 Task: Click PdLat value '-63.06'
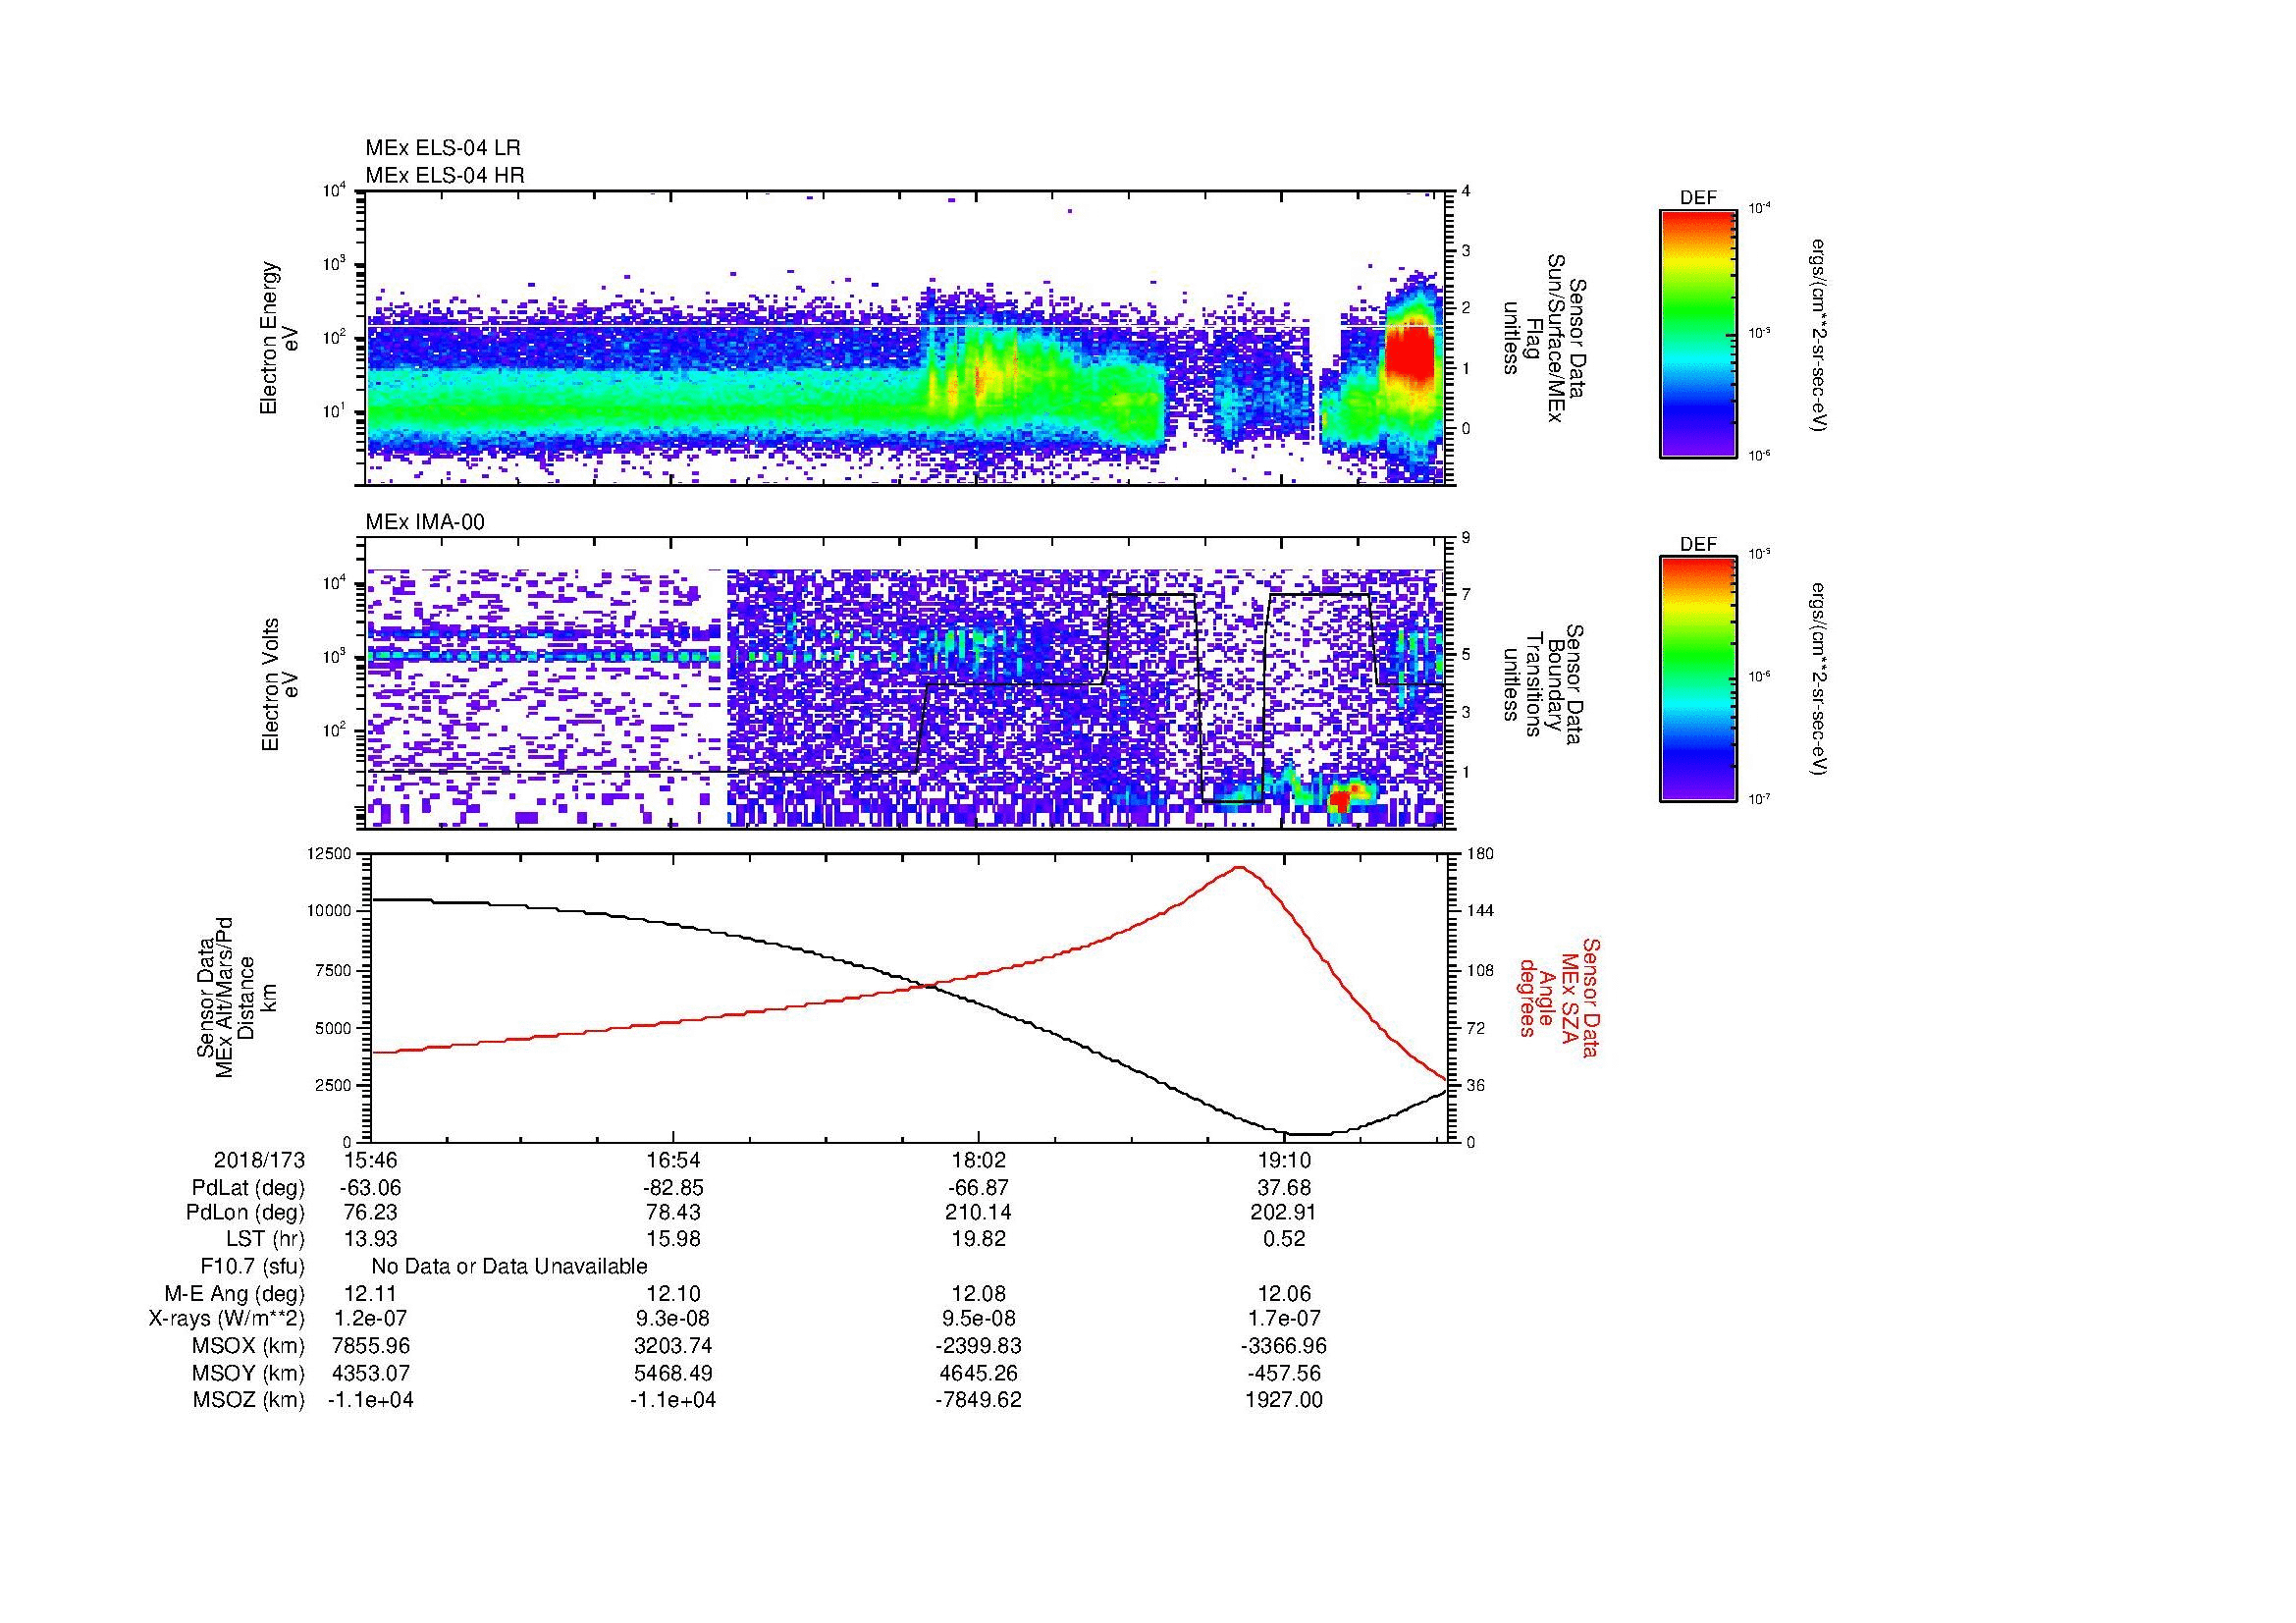371,1188
